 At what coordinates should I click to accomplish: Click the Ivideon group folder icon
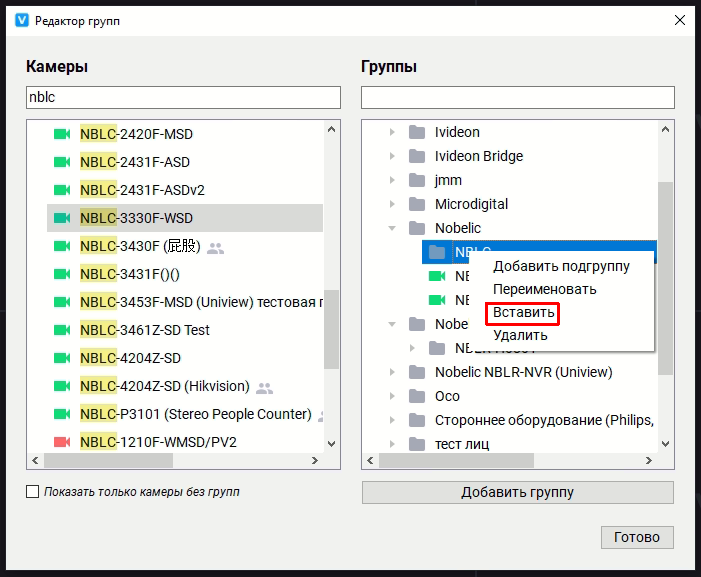[x=417, y=132]
